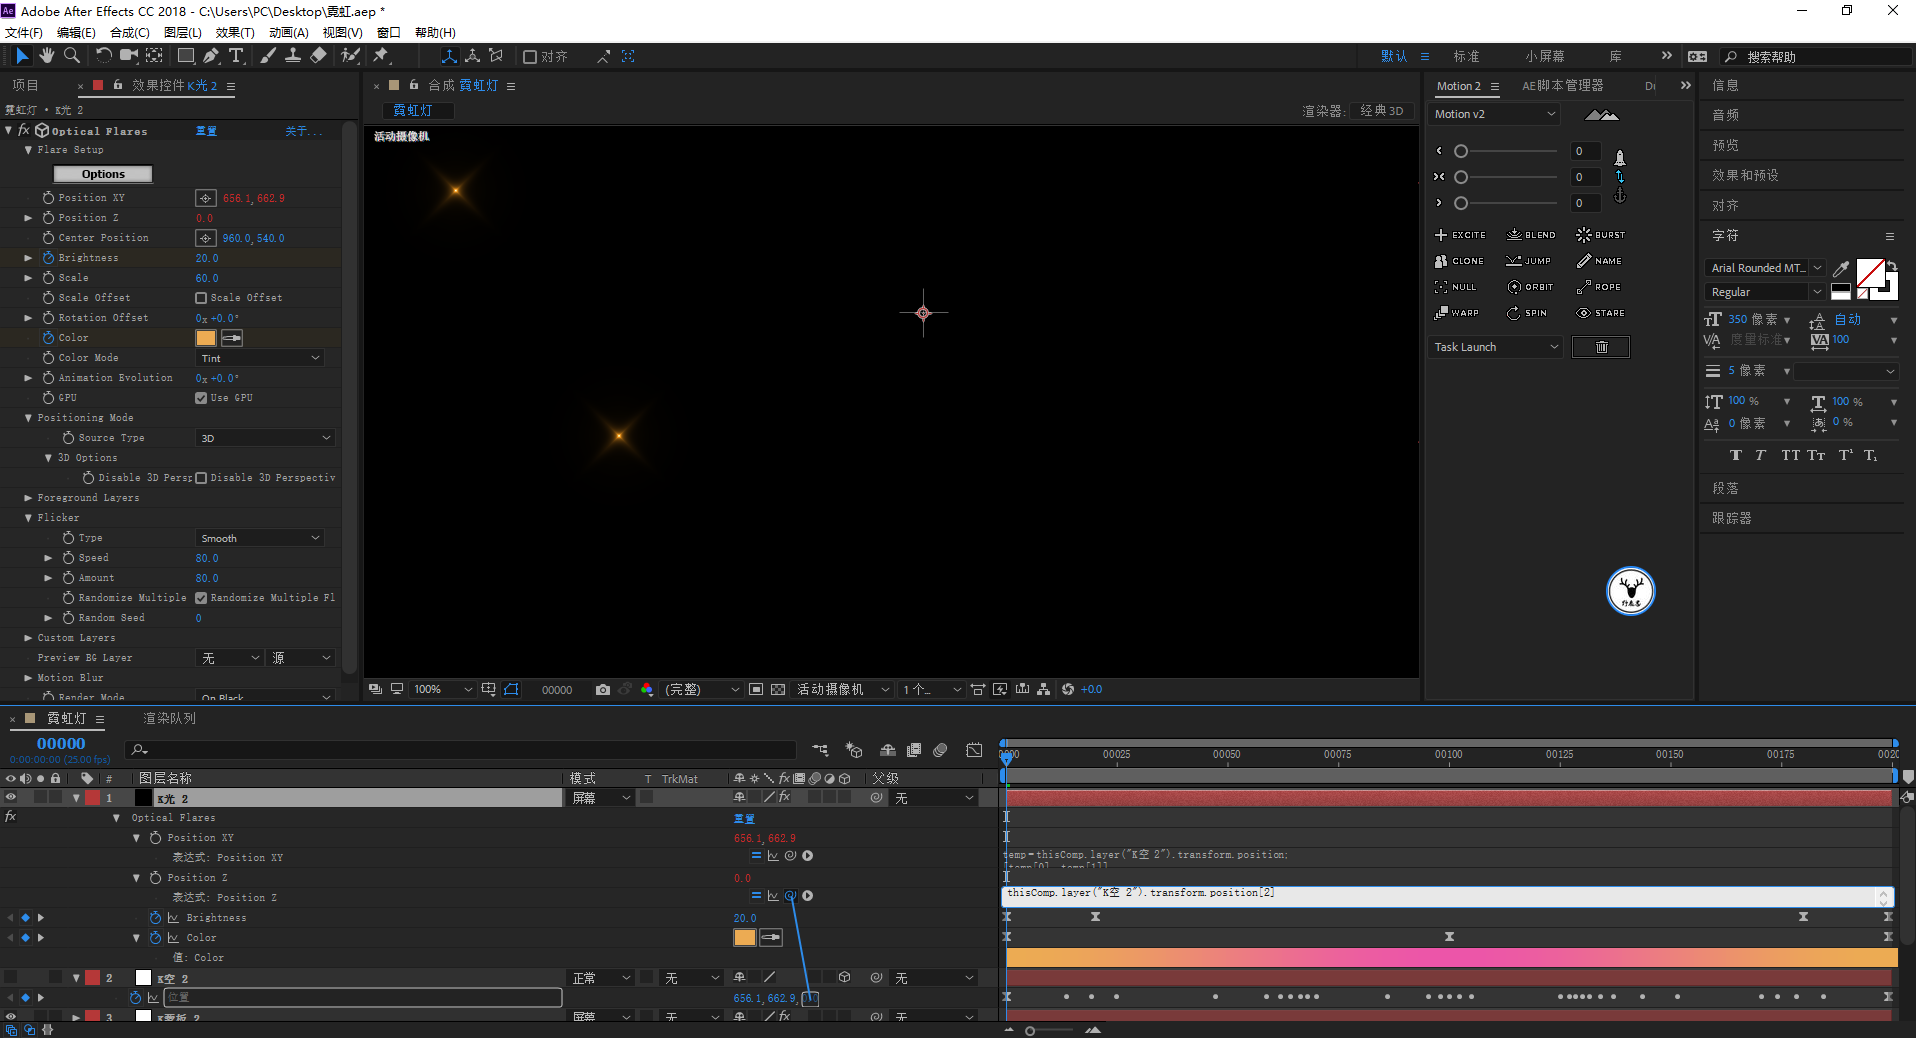The image size is (1916, 1038).
Task: Click the Motion v2 ROPE icon
Action: pyautogui.click(x=1599, y=287)
